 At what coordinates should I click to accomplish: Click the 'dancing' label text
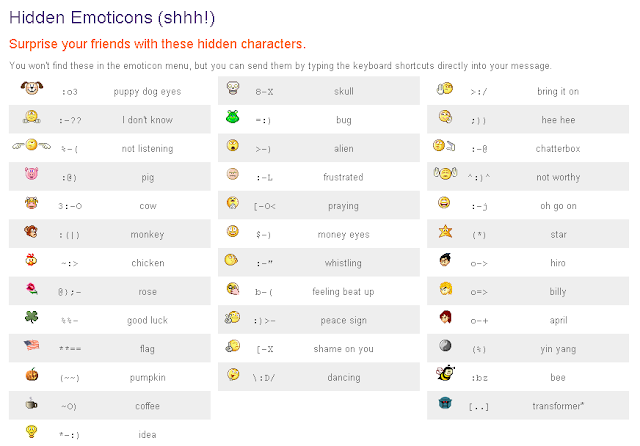click(343, 378)
